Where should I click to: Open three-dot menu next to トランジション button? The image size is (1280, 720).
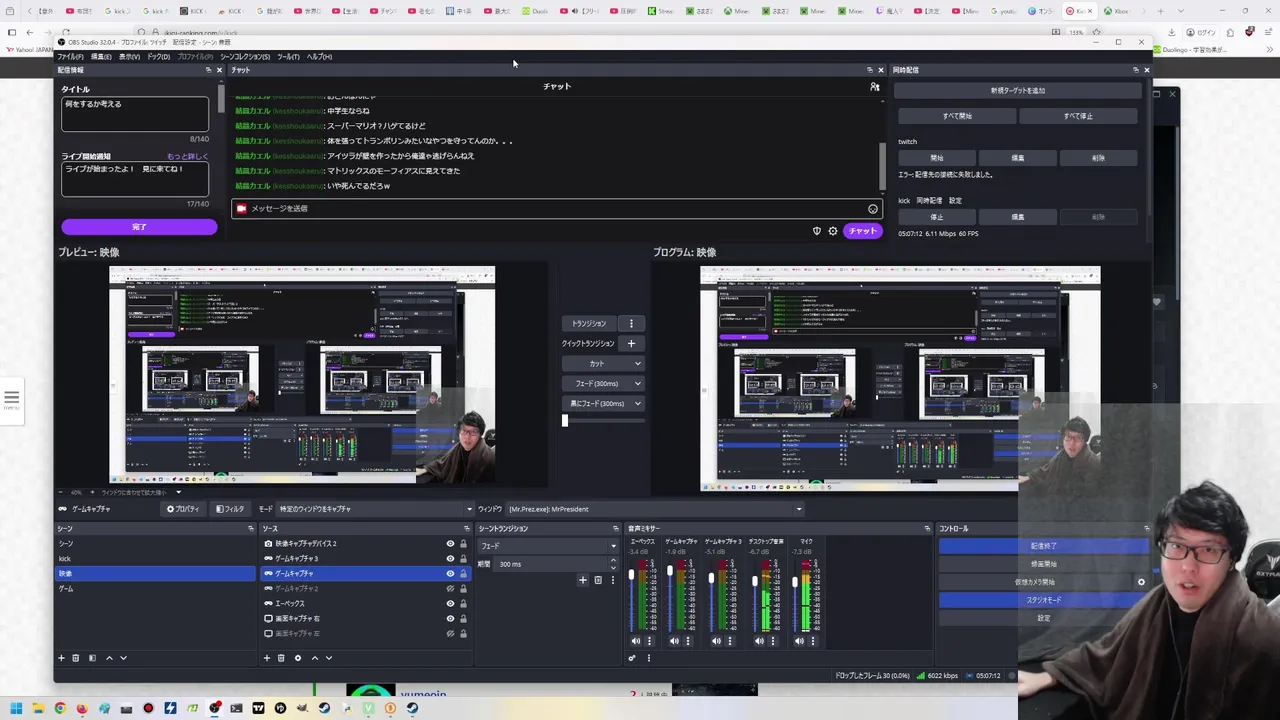631,323
